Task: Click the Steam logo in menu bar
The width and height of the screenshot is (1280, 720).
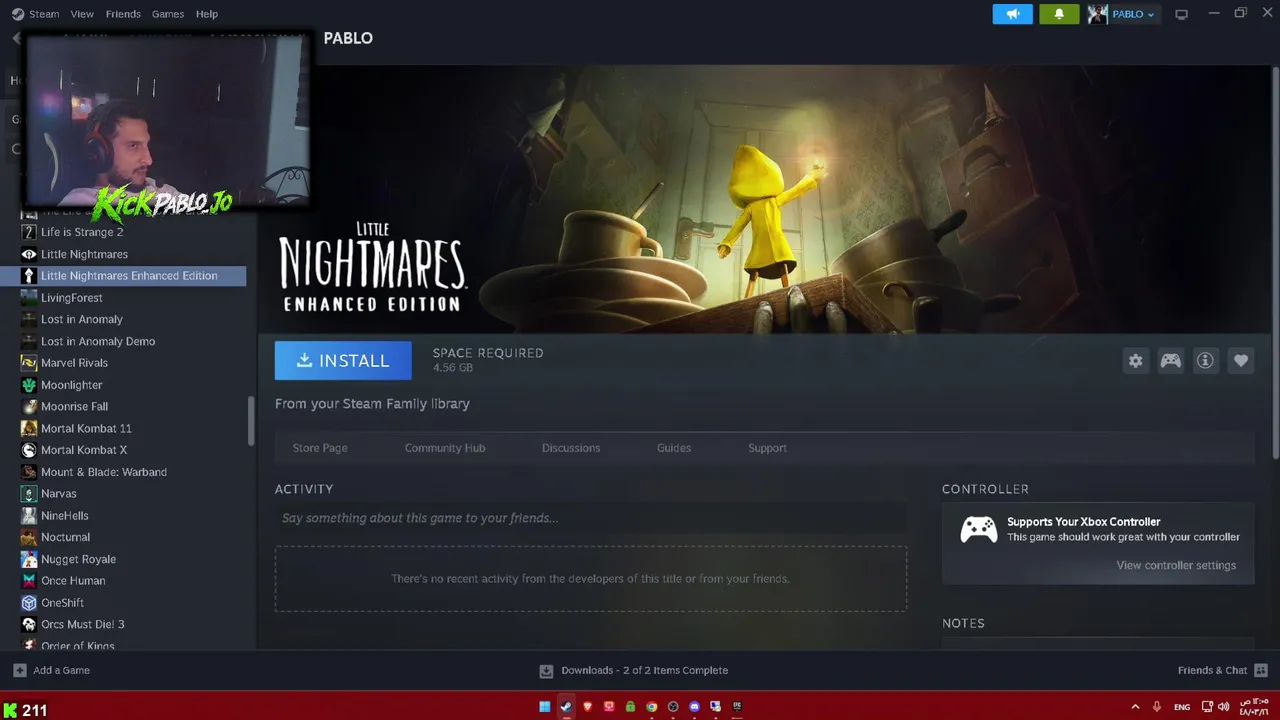Action: tap(18, 14)
